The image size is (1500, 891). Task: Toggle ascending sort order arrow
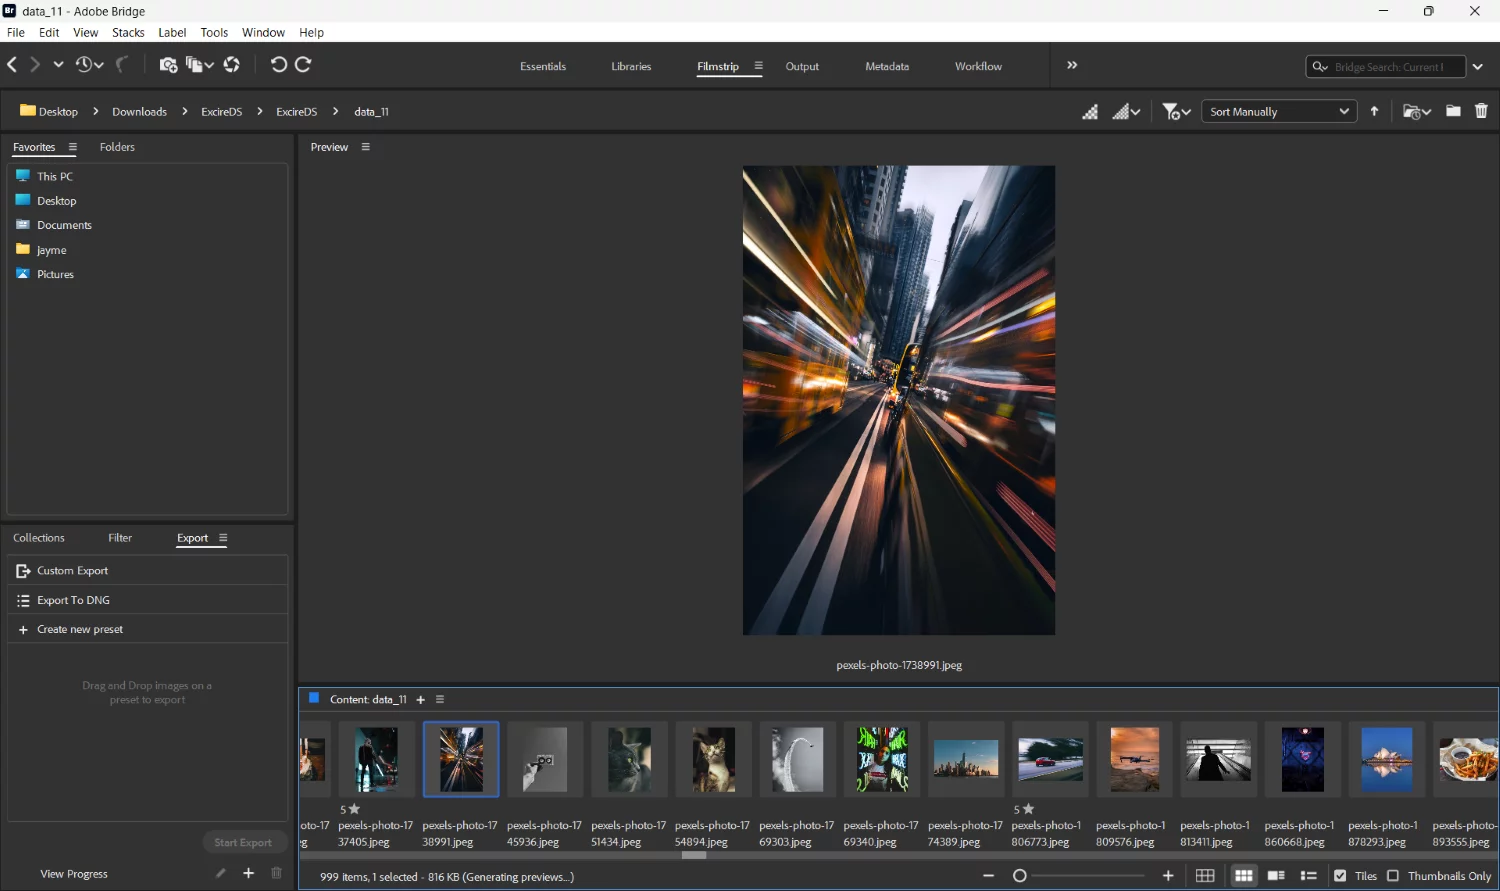[1375, 111]
